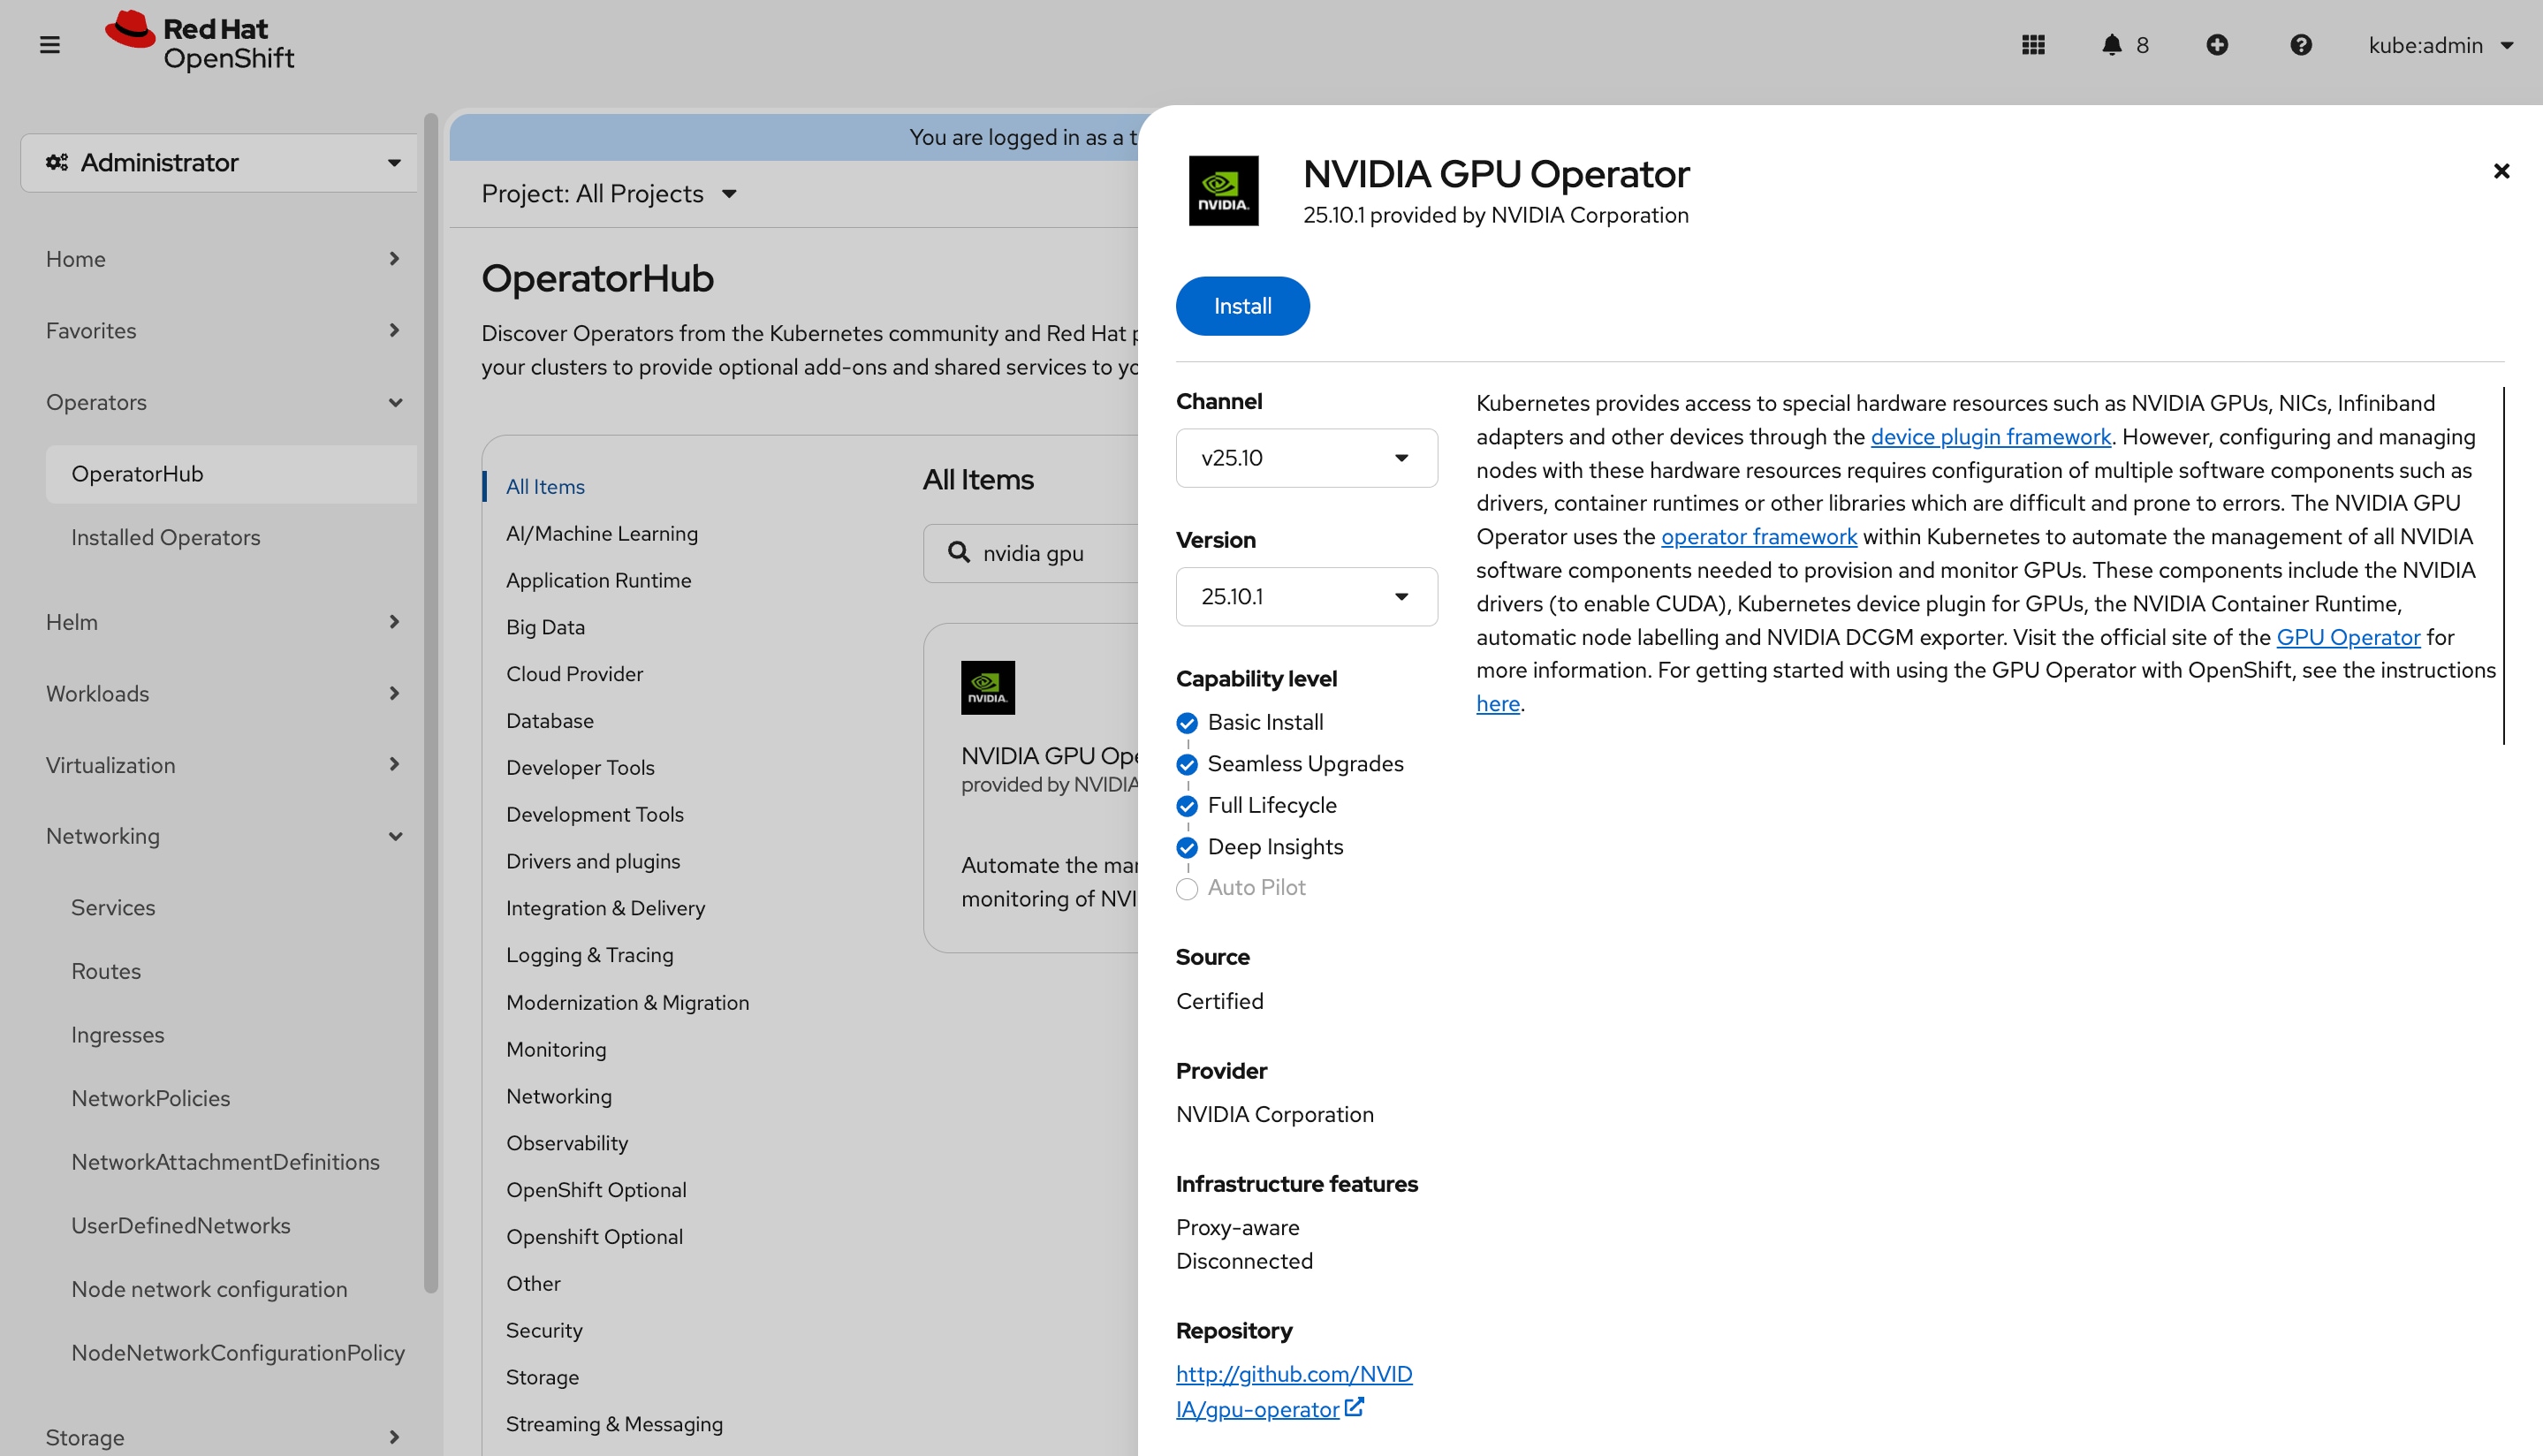The image size is (2543, 1456).
Task: Filter by Cloud Provider category
Action: tap(574, 674)
